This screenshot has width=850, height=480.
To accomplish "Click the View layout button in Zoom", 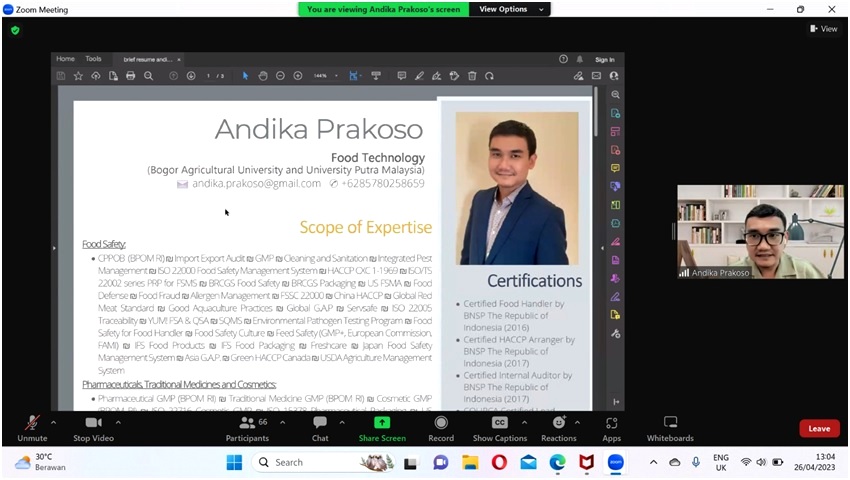I will (x=823, y=29).
